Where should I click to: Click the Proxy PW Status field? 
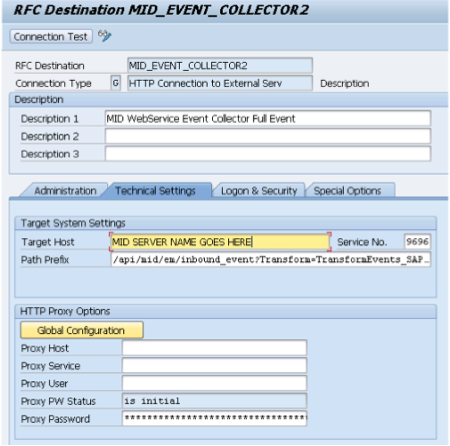[x=214, y=401]
